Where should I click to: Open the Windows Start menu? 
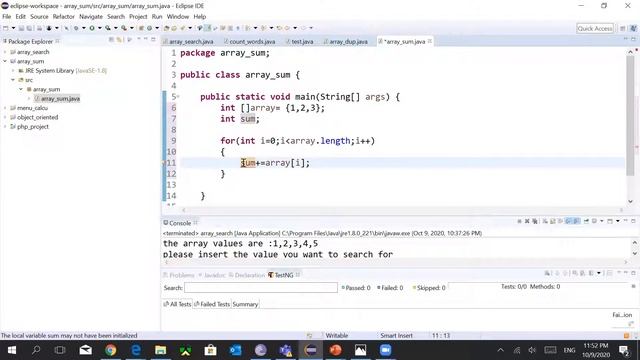11,350
